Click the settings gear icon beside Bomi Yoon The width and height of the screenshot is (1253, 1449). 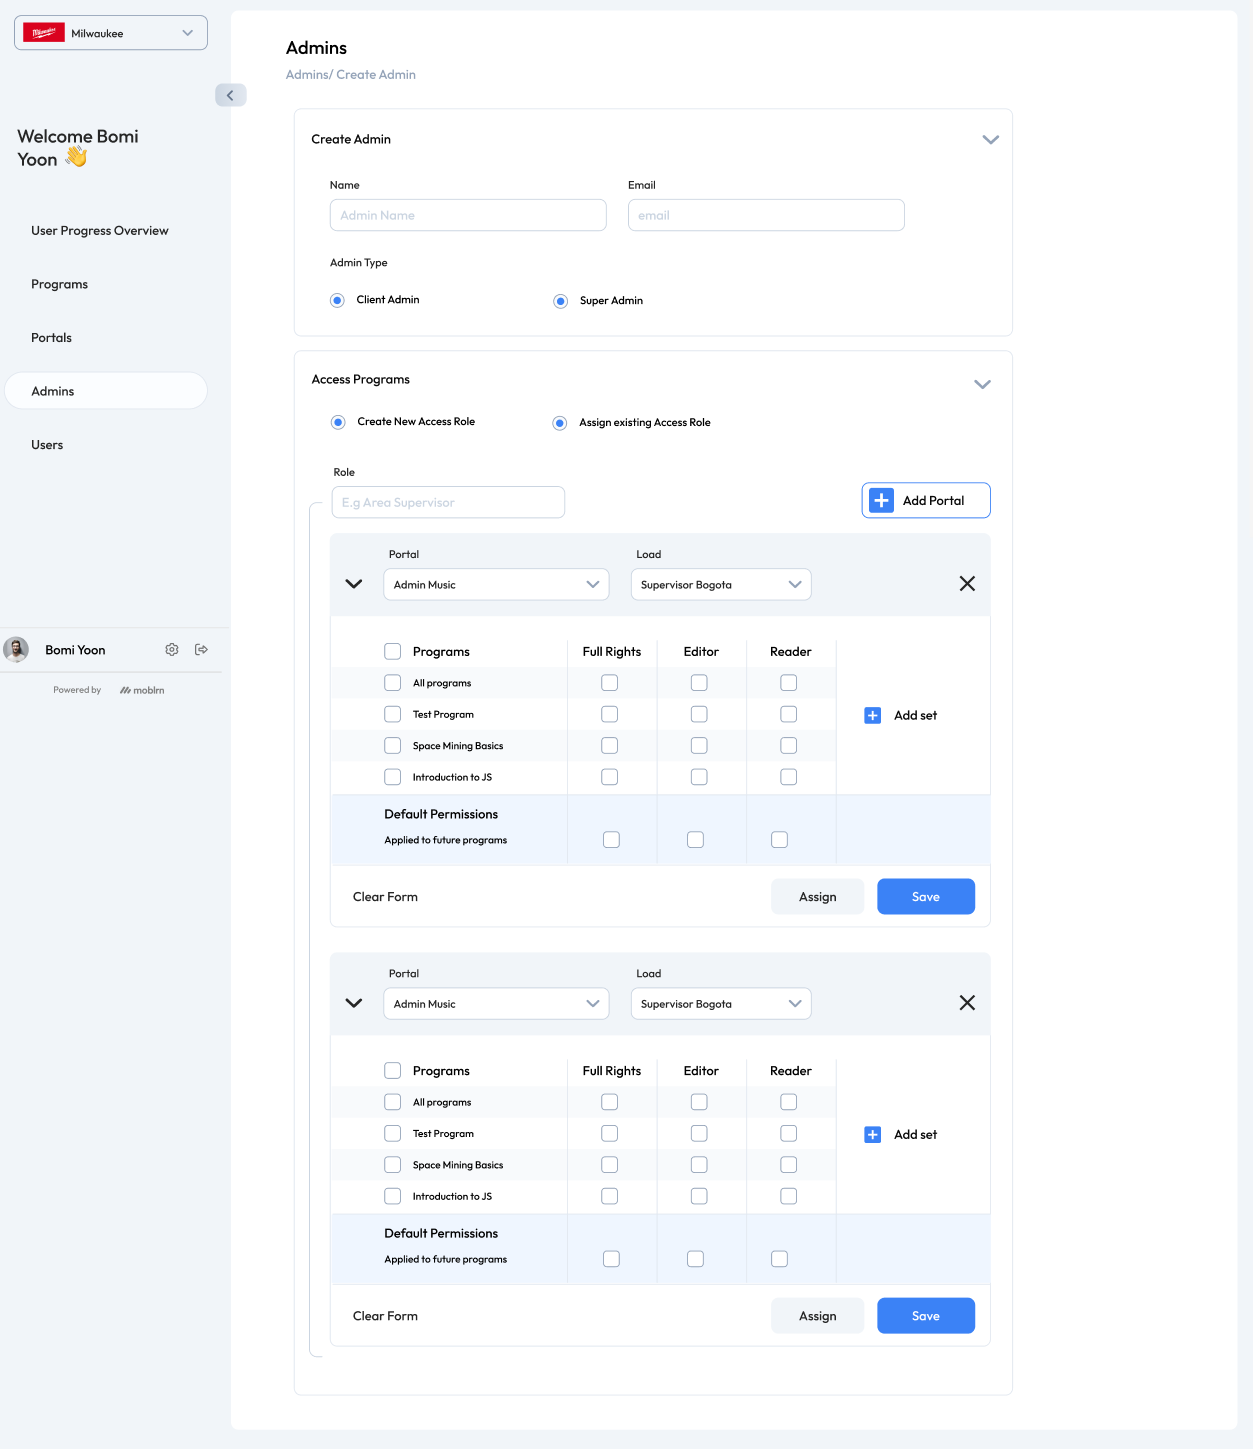[172, 650]
